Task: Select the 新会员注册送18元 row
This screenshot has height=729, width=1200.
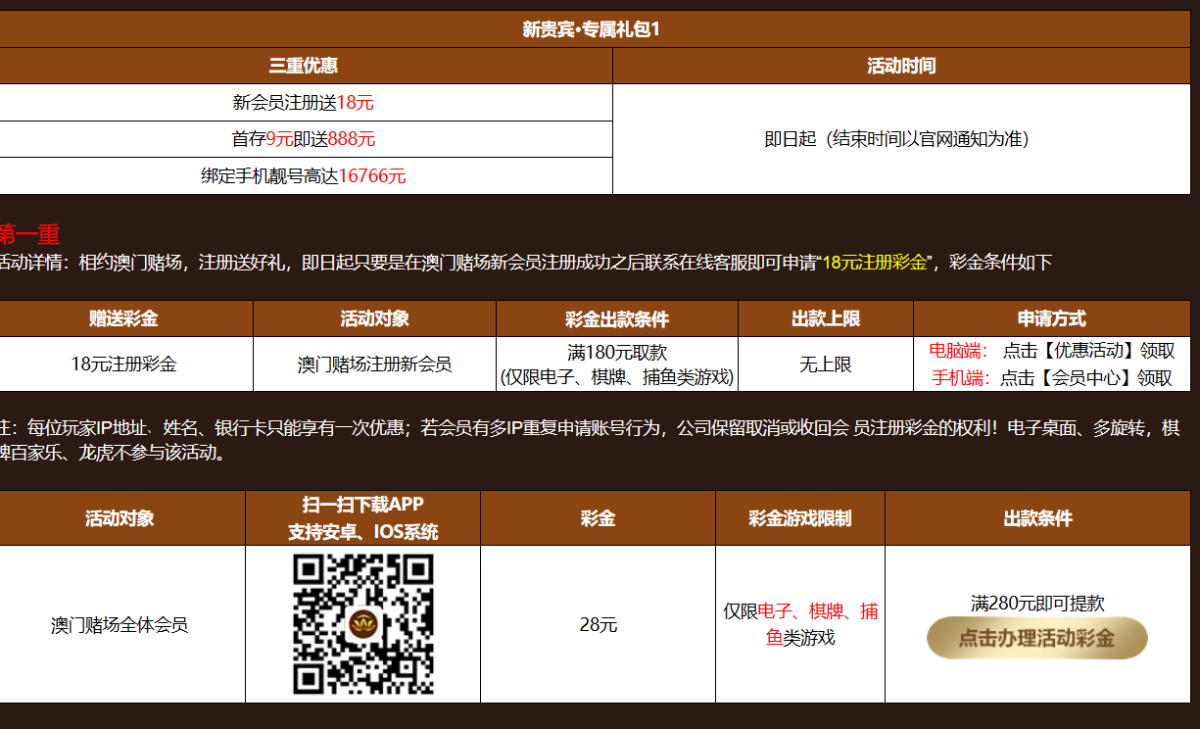Action: pos(303,102)
